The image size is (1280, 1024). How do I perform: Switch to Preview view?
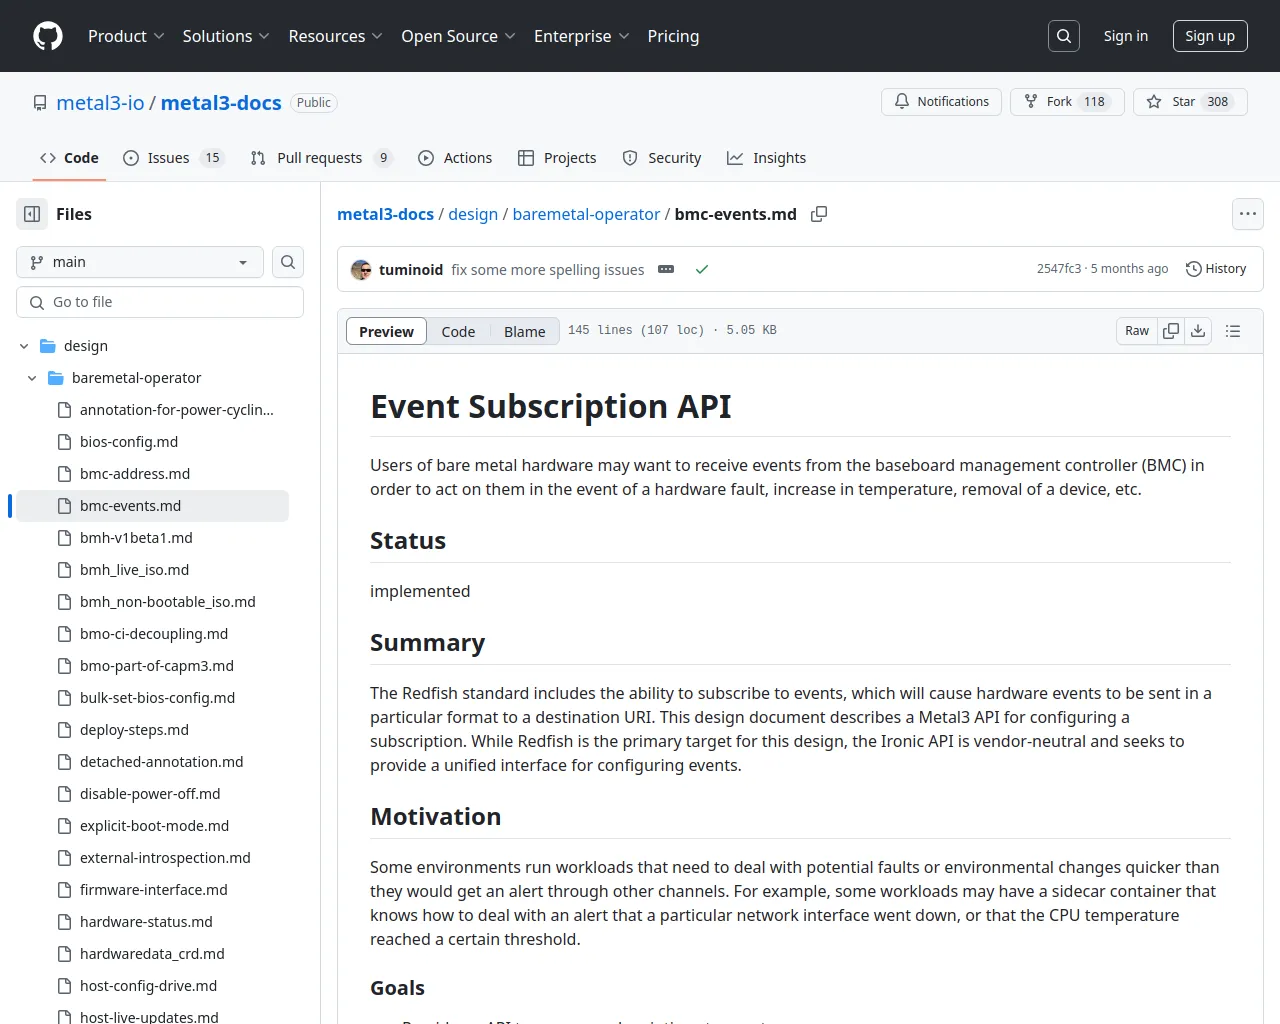pos(386,331)
